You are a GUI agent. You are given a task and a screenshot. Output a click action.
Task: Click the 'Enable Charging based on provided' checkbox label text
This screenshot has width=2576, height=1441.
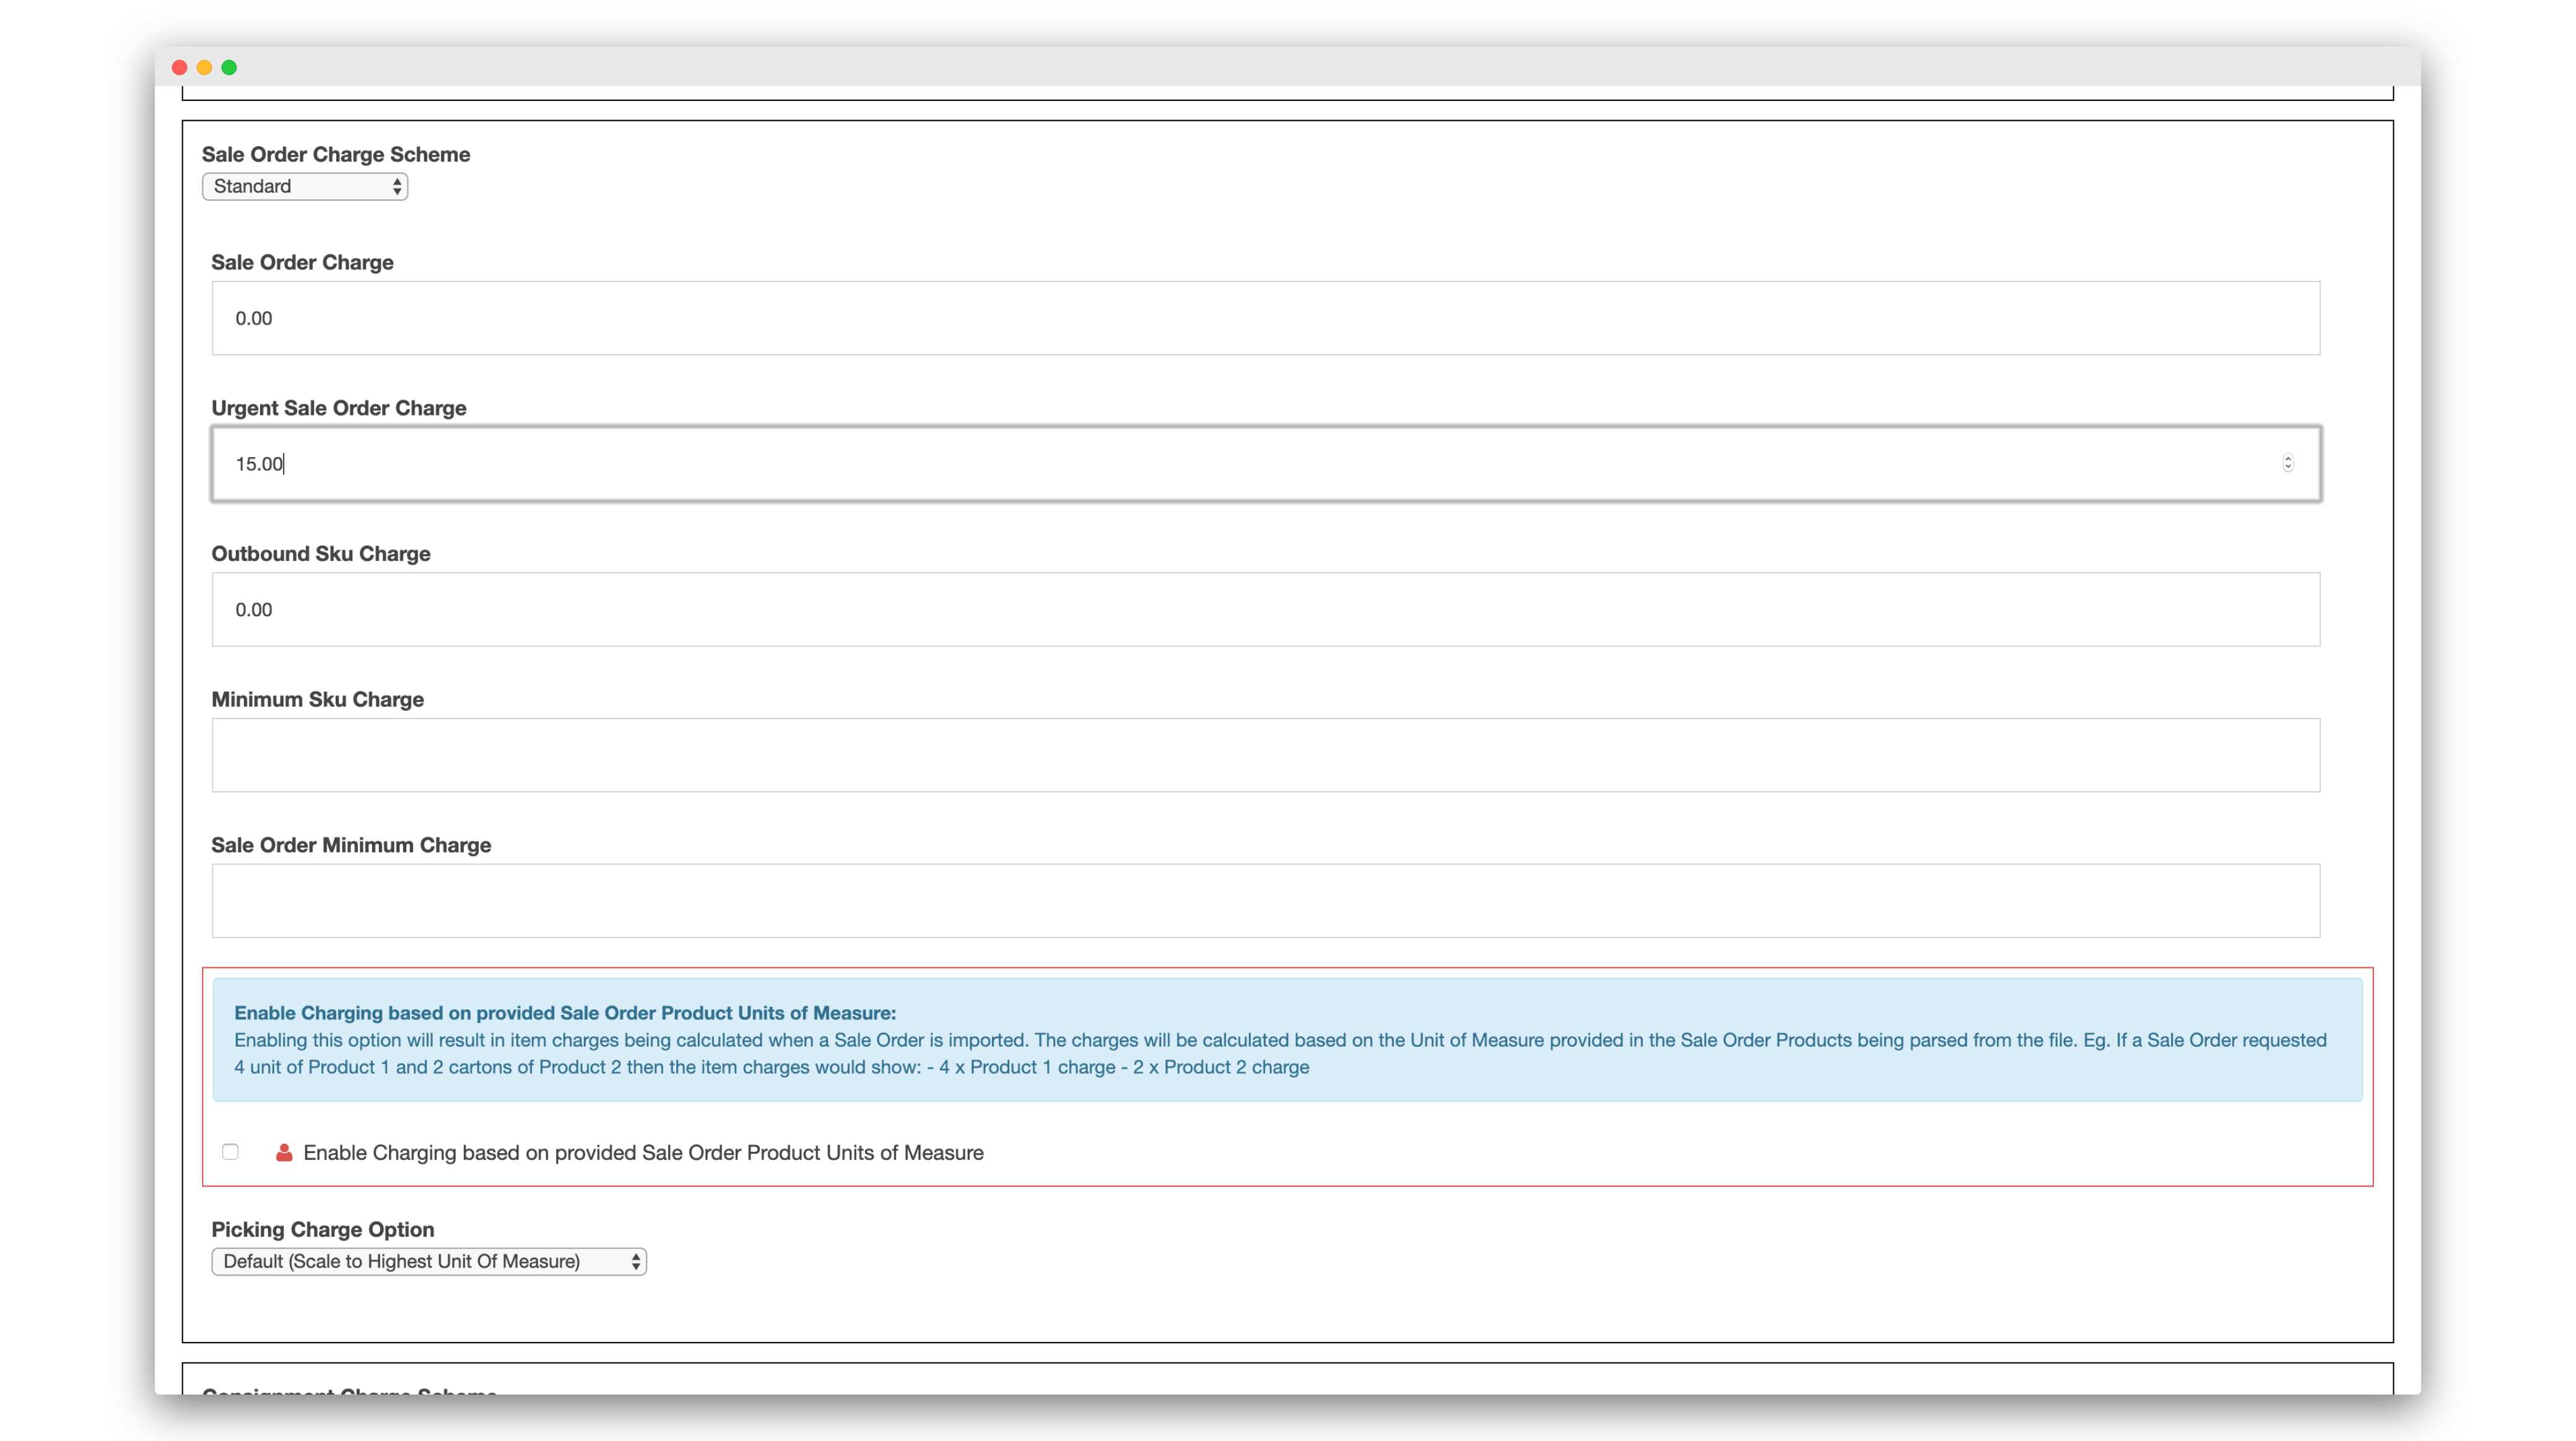tap(643, 1152)
